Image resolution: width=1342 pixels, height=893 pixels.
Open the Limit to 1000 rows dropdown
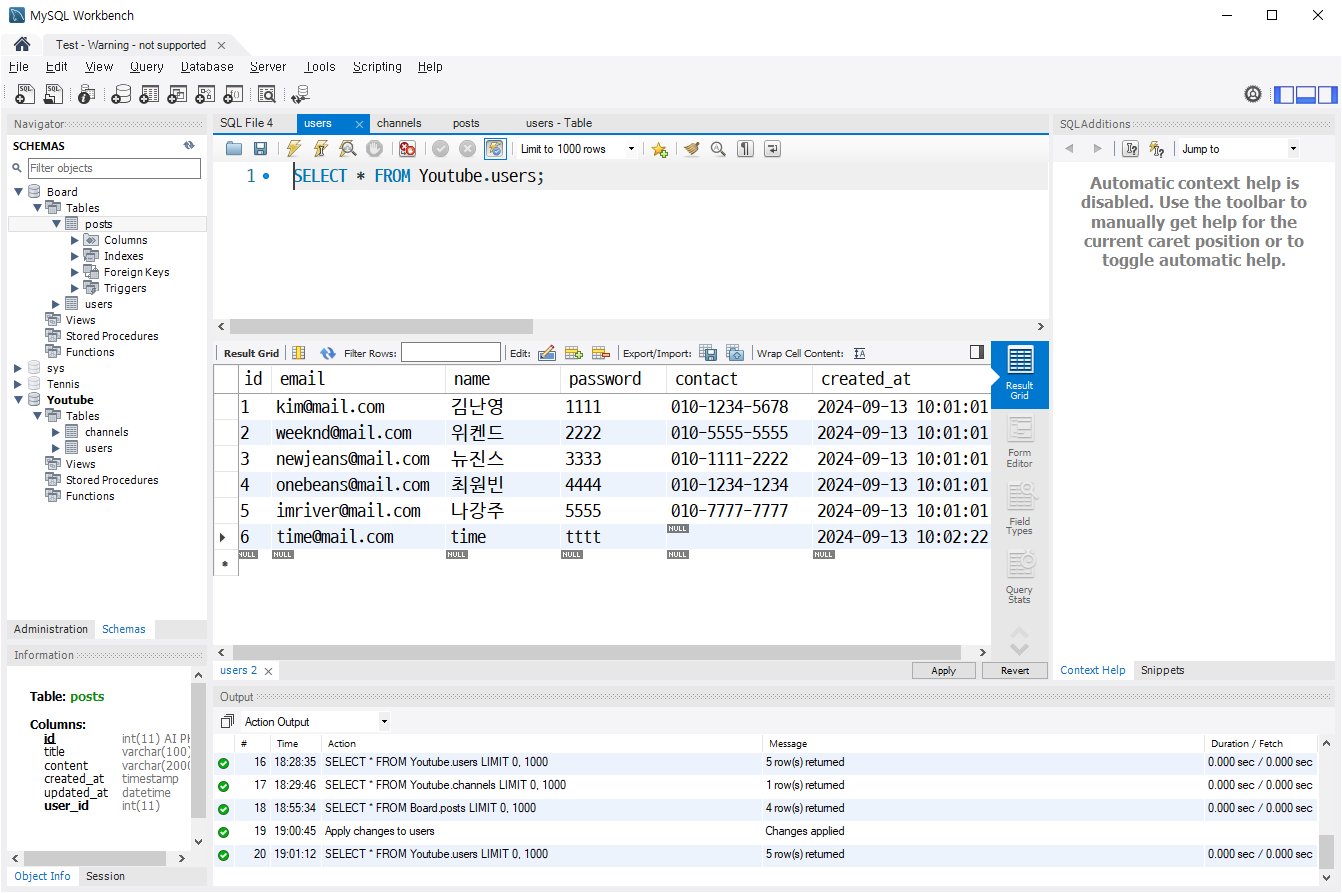pyautogui.click(x=631, y=149)
